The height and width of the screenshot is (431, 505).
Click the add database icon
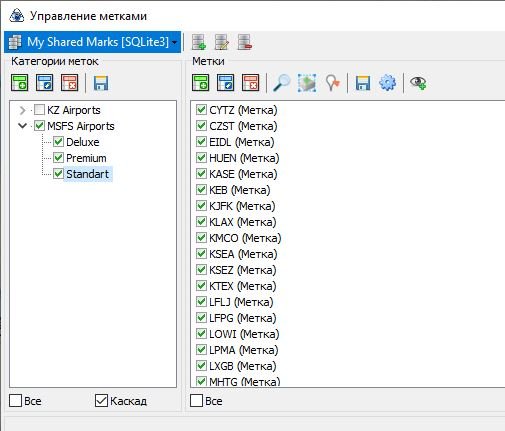pos(199,42)
